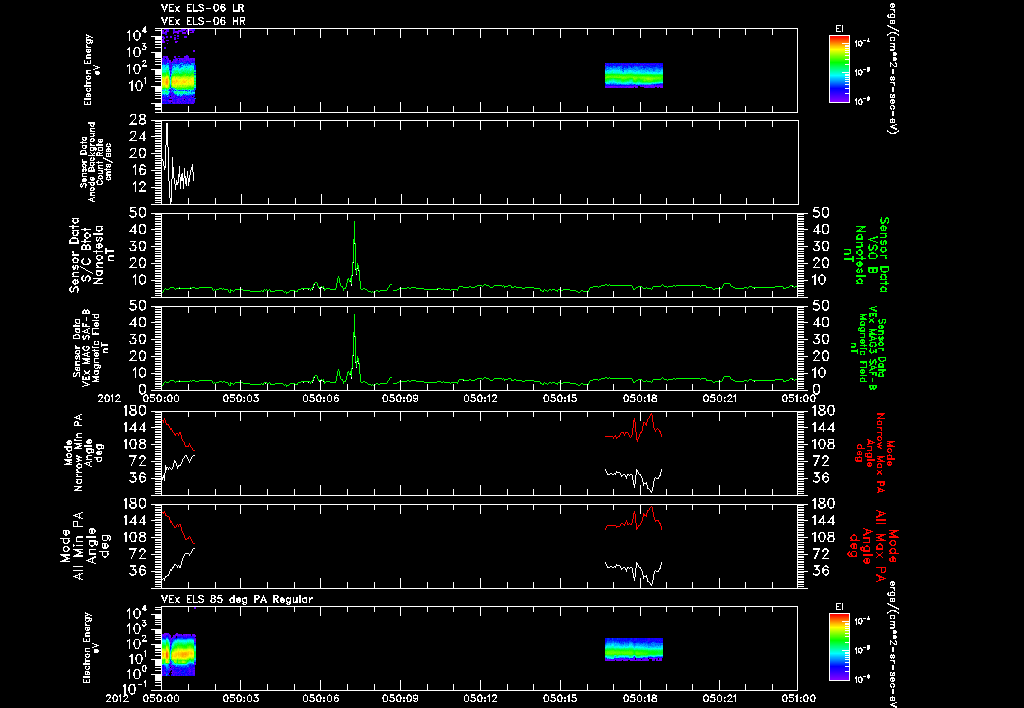Click the '050:15' label under the MAG SAF-B panel

click(x=559, y=397)
